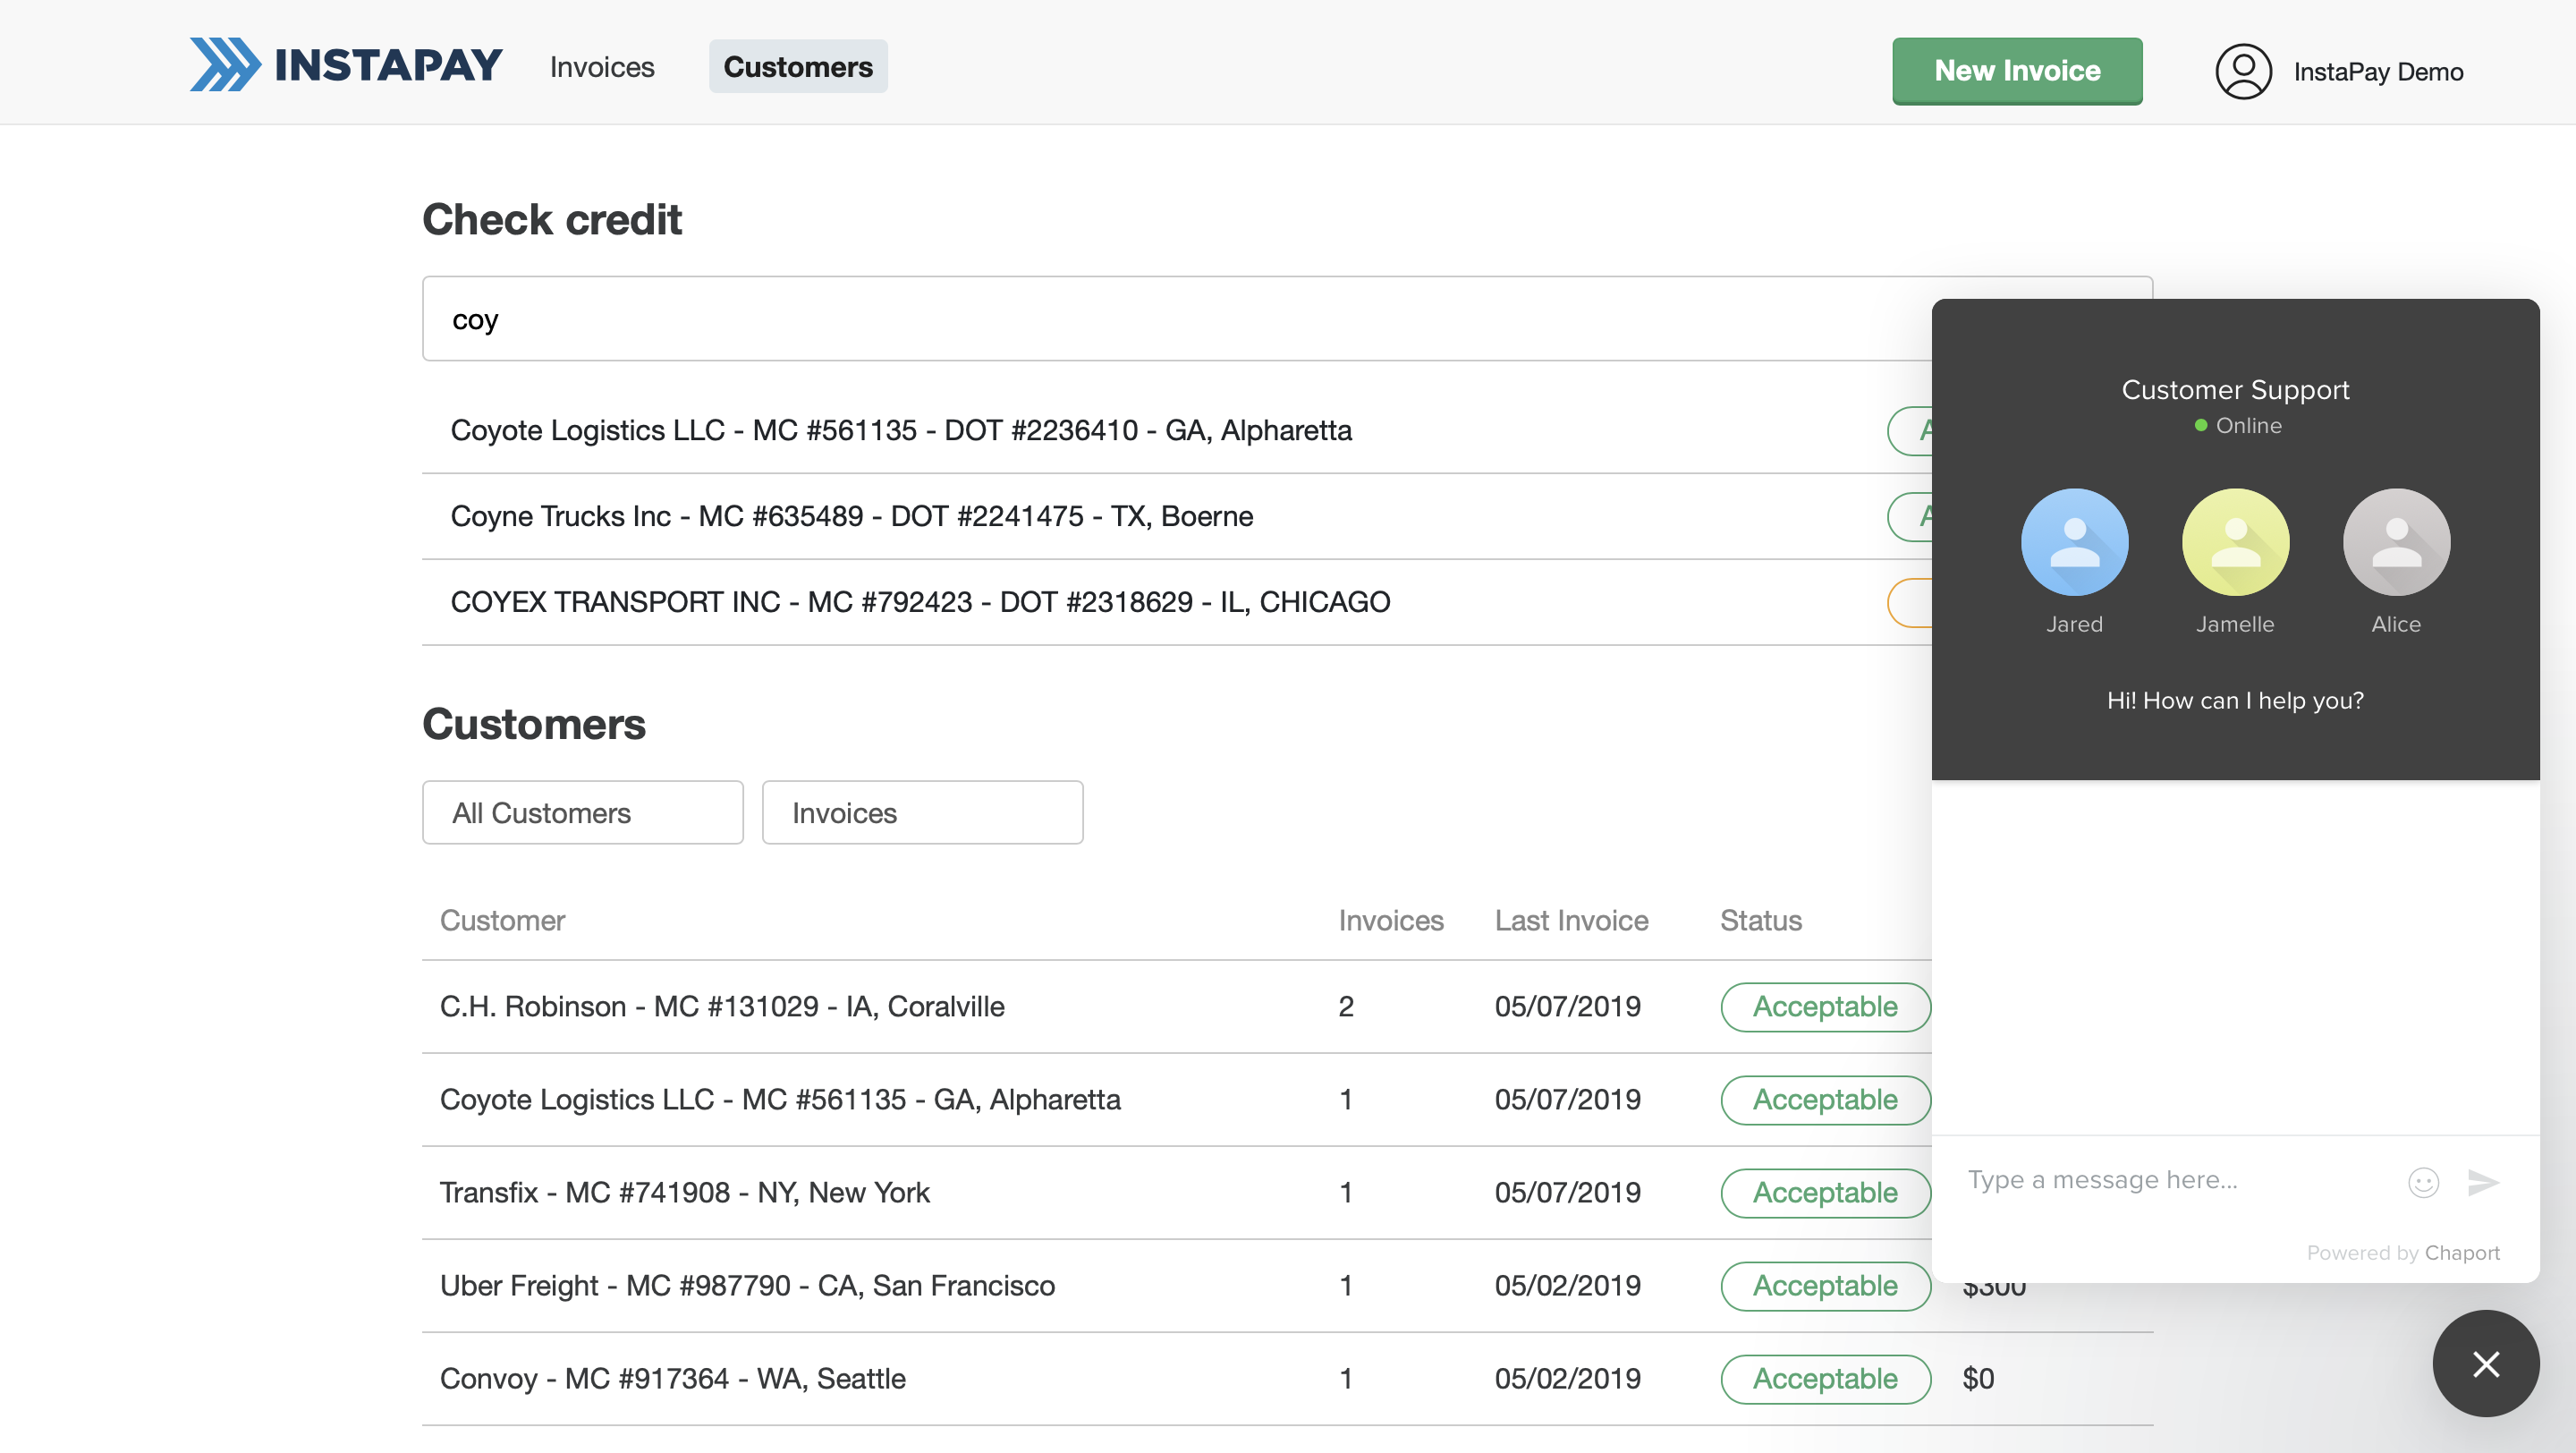Focus the Check credit search field
The width and height of the screenshot is (2576, 1453).
tap(1177, 319)
